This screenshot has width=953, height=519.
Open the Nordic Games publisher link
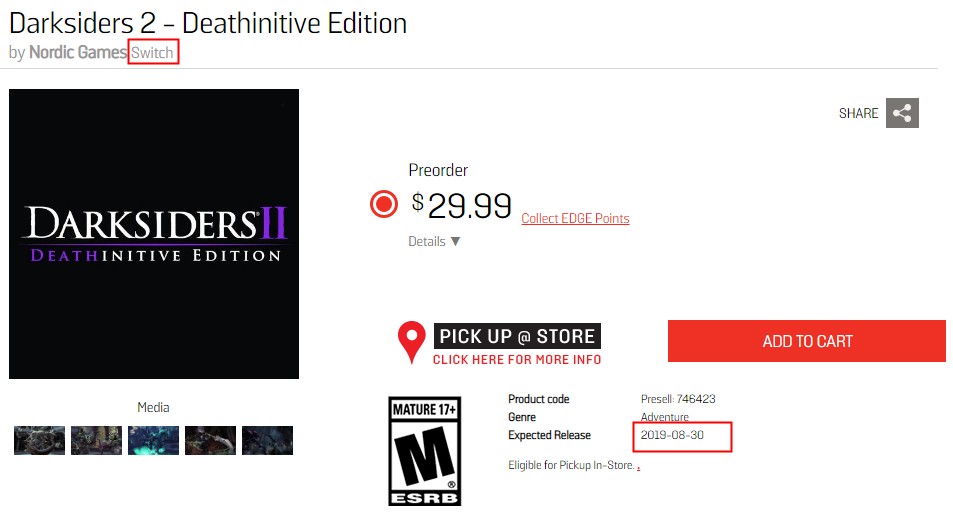78,52
